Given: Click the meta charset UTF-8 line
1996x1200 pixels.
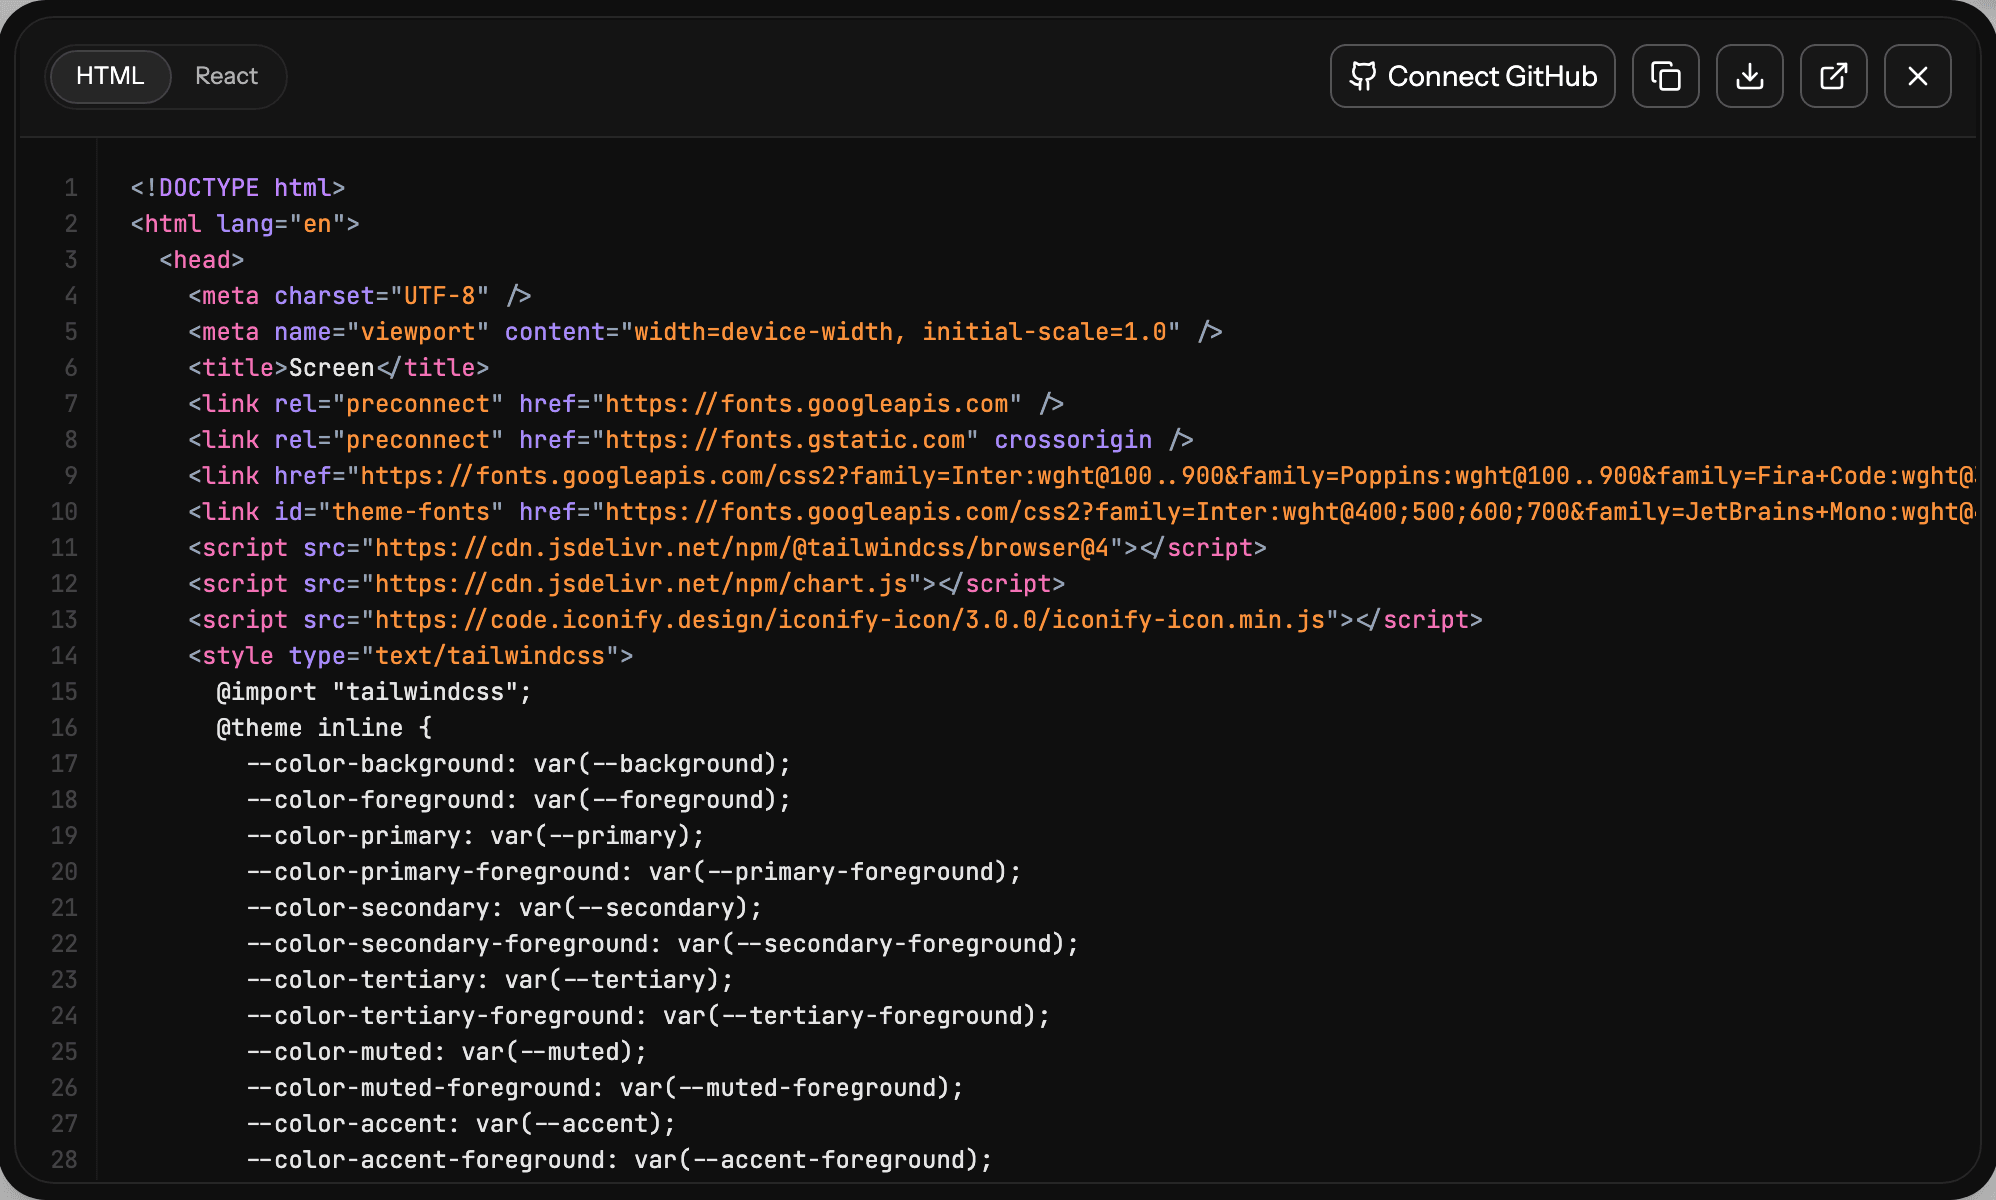Looking at the screenshot, I should (360, 296).
